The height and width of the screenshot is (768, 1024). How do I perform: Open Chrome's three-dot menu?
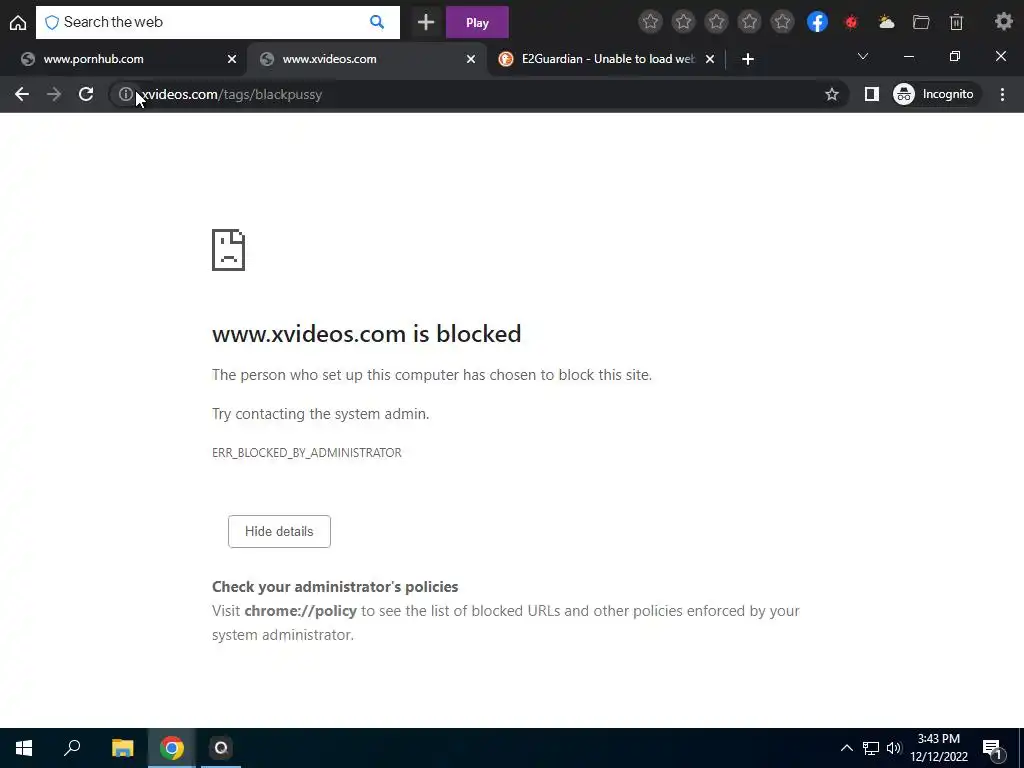[x=1002, y=94]
